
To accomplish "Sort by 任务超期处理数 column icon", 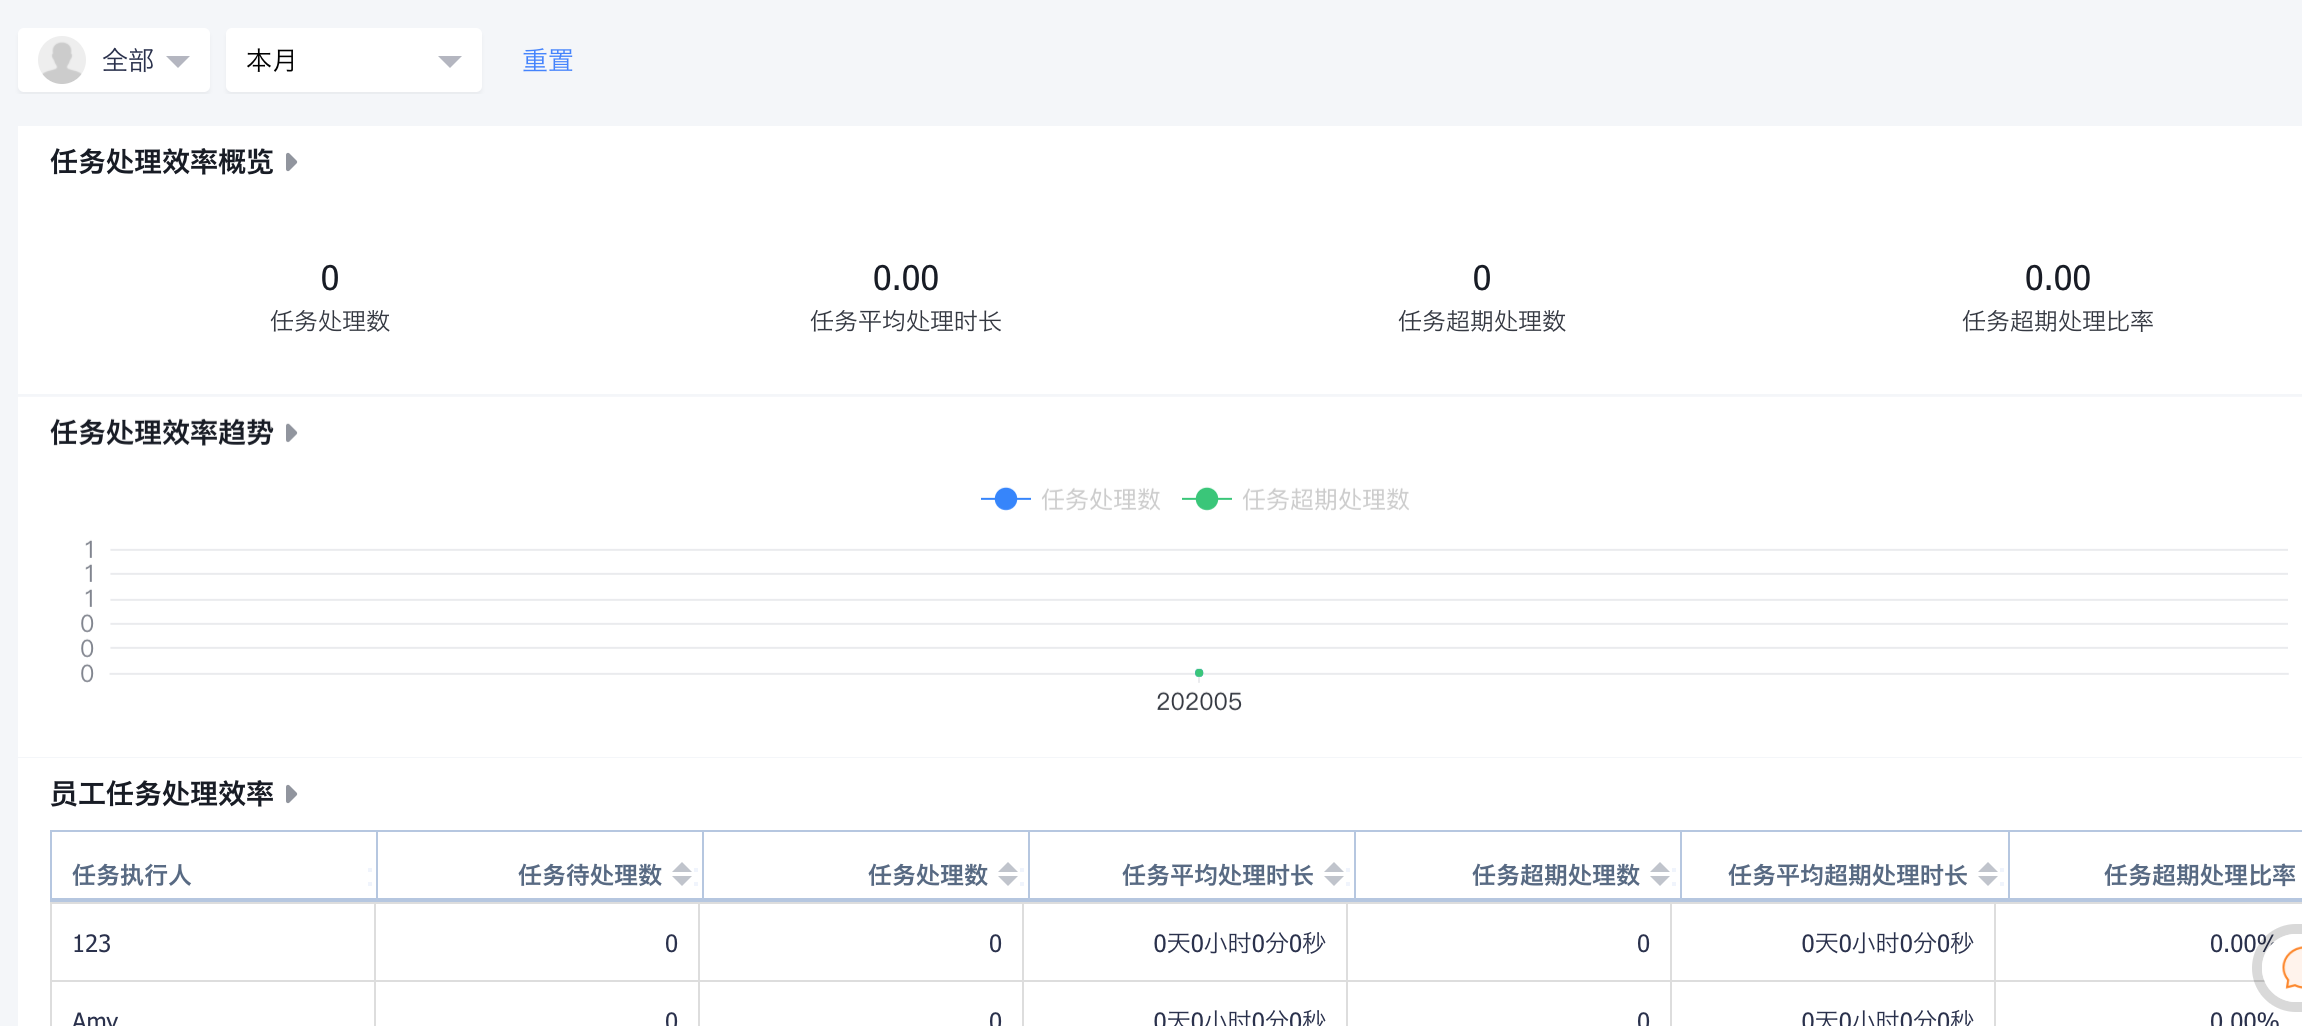I will coord(1660,874).
